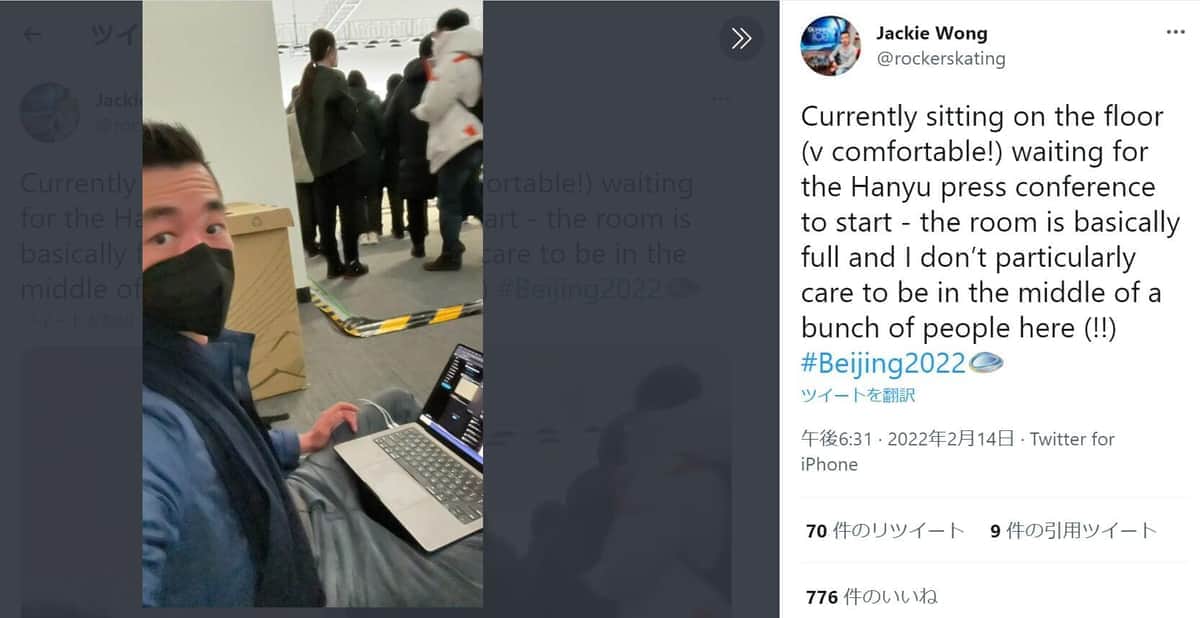
Task: Show the 776 件のいいね list
Action: tap(872, 597)
